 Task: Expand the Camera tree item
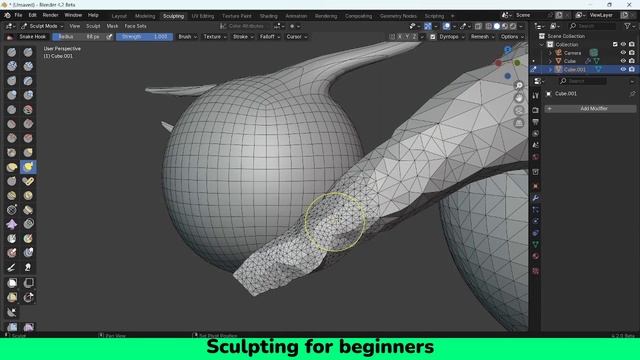pos(550,53)
